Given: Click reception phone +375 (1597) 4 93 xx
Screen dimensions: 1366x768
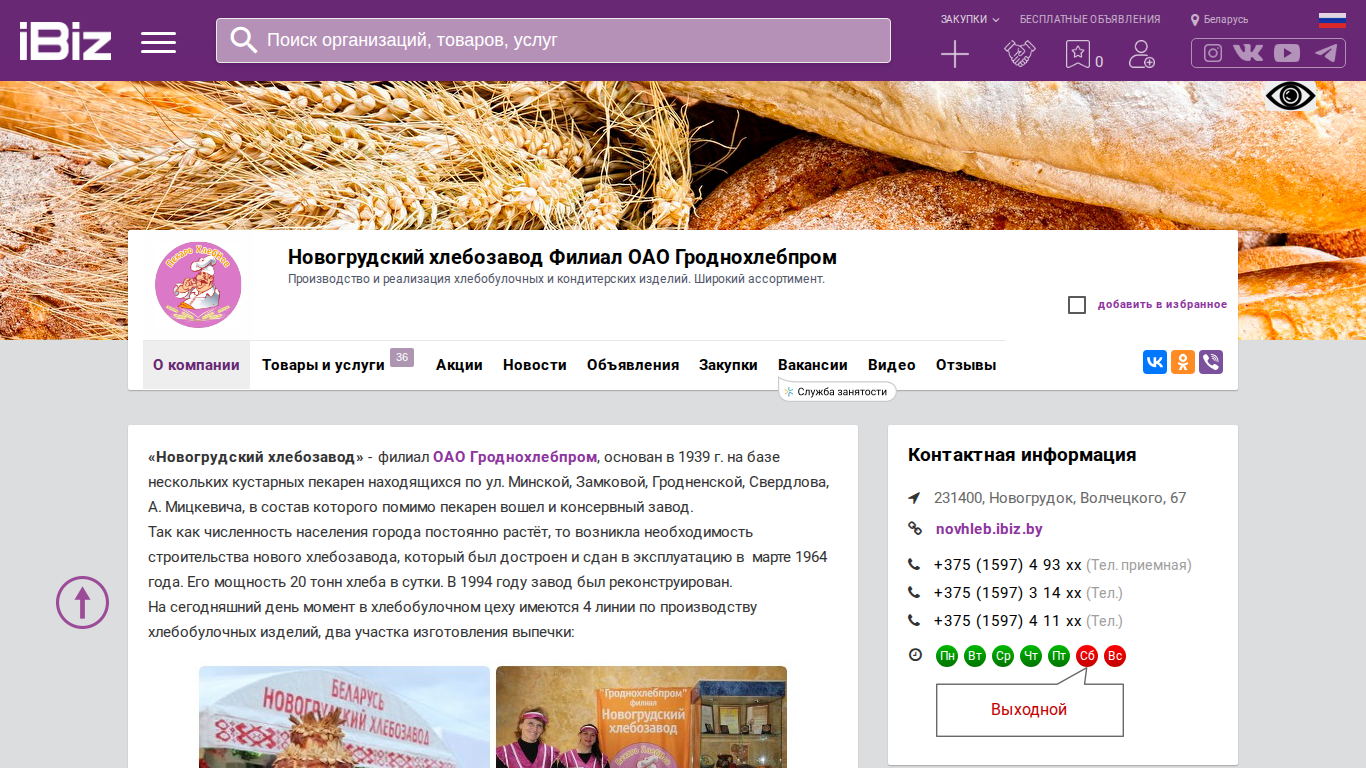Looking at the screenshot, I should coord(1008,565).
